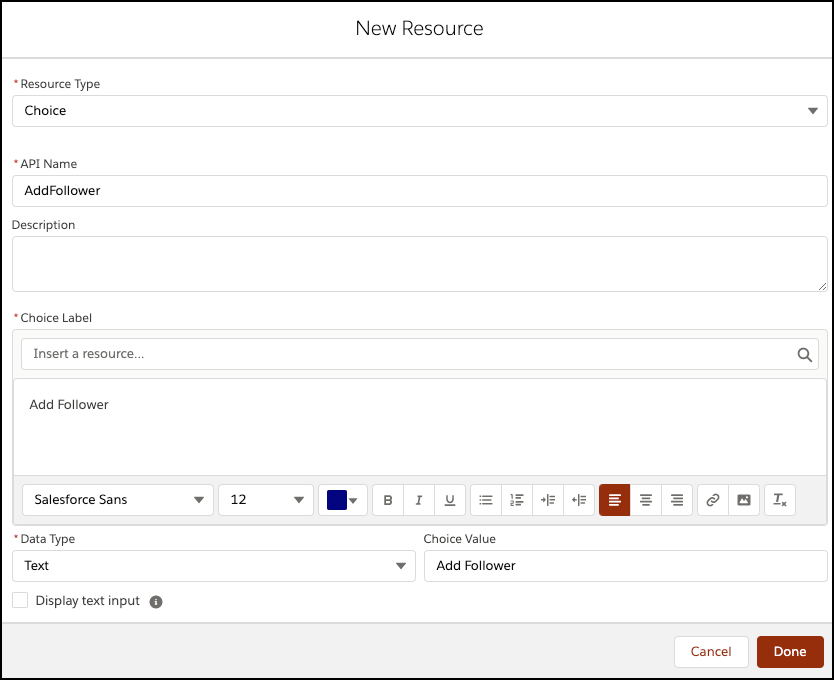Create a numbered list

517,500
